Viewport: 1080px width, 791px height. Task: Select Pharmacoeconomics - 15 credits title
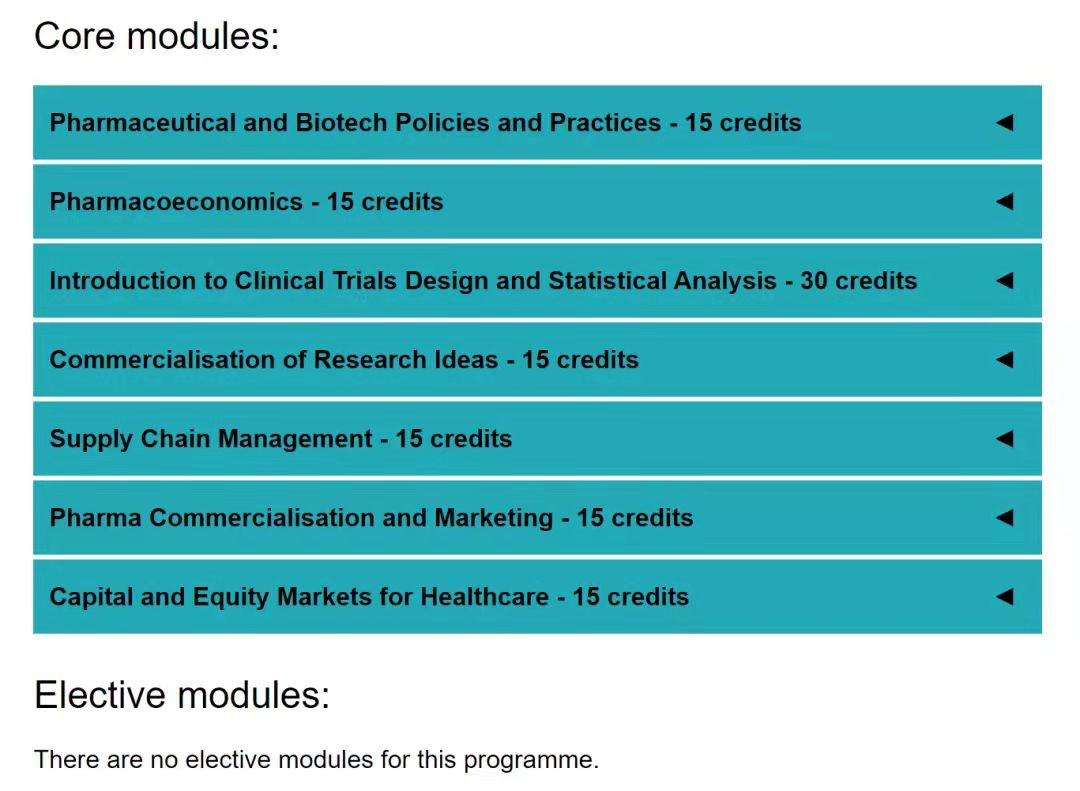247,202
